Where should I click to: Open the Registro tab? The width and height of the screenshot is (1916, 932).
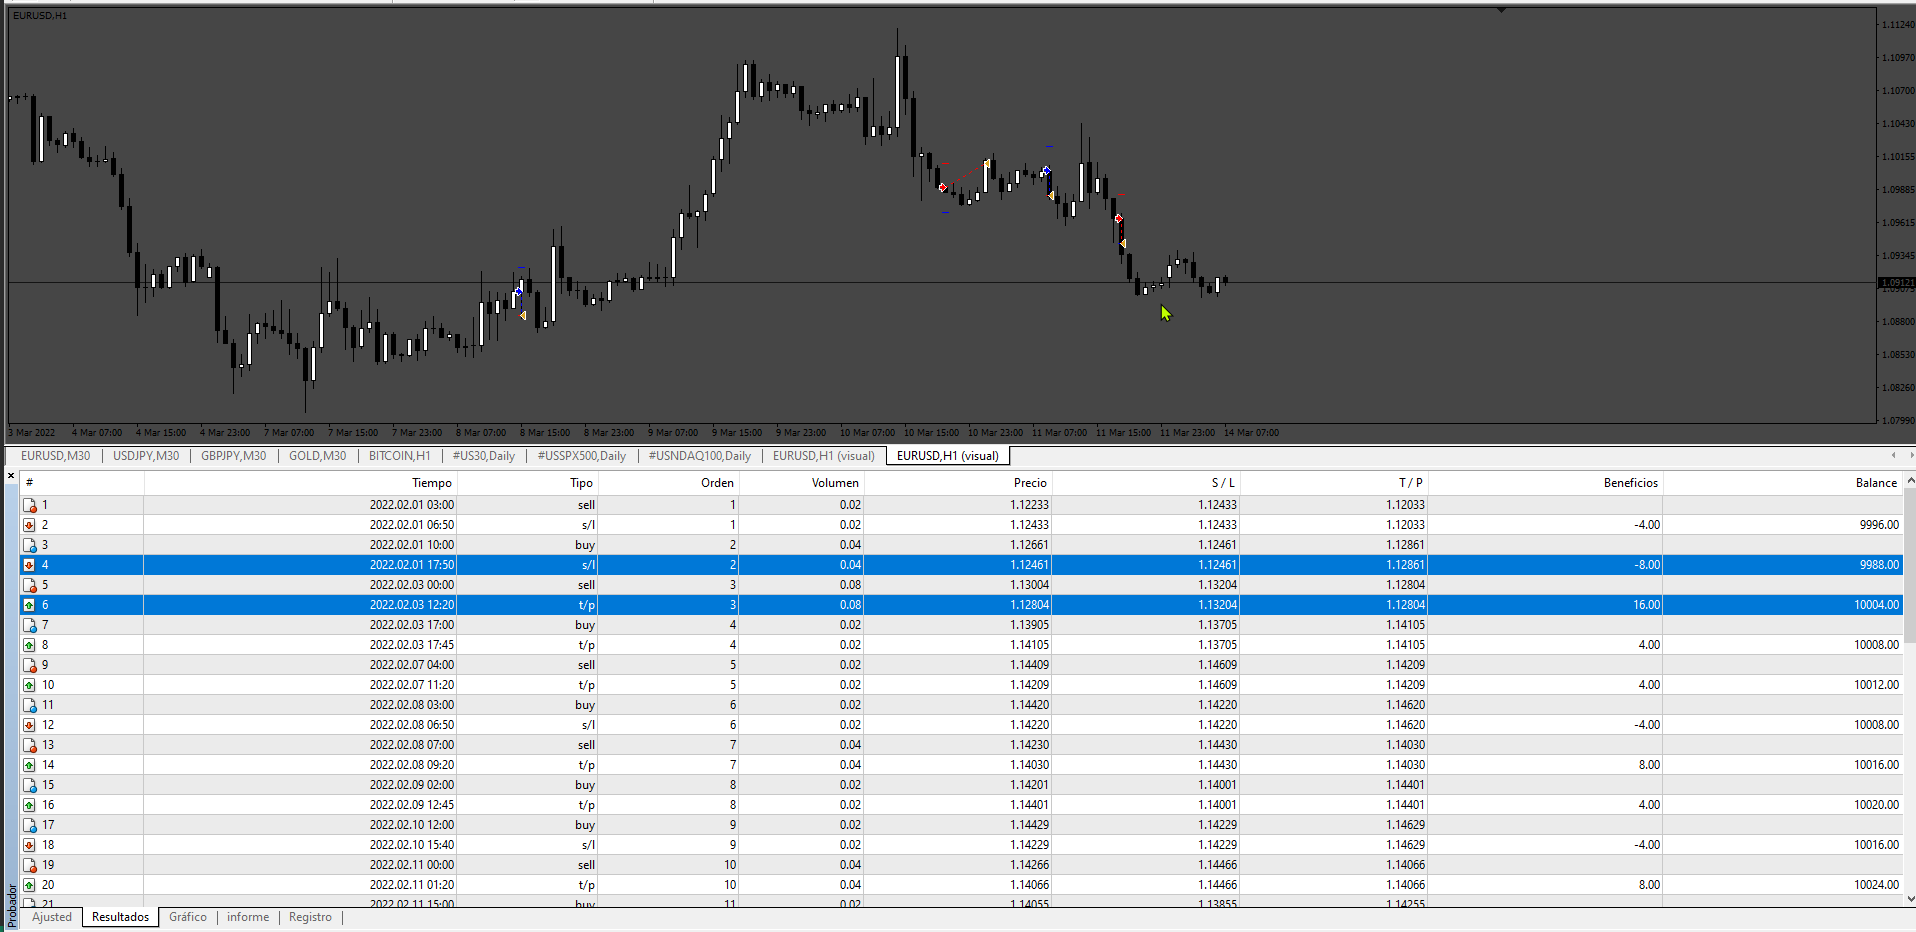(x=310, y=917)
